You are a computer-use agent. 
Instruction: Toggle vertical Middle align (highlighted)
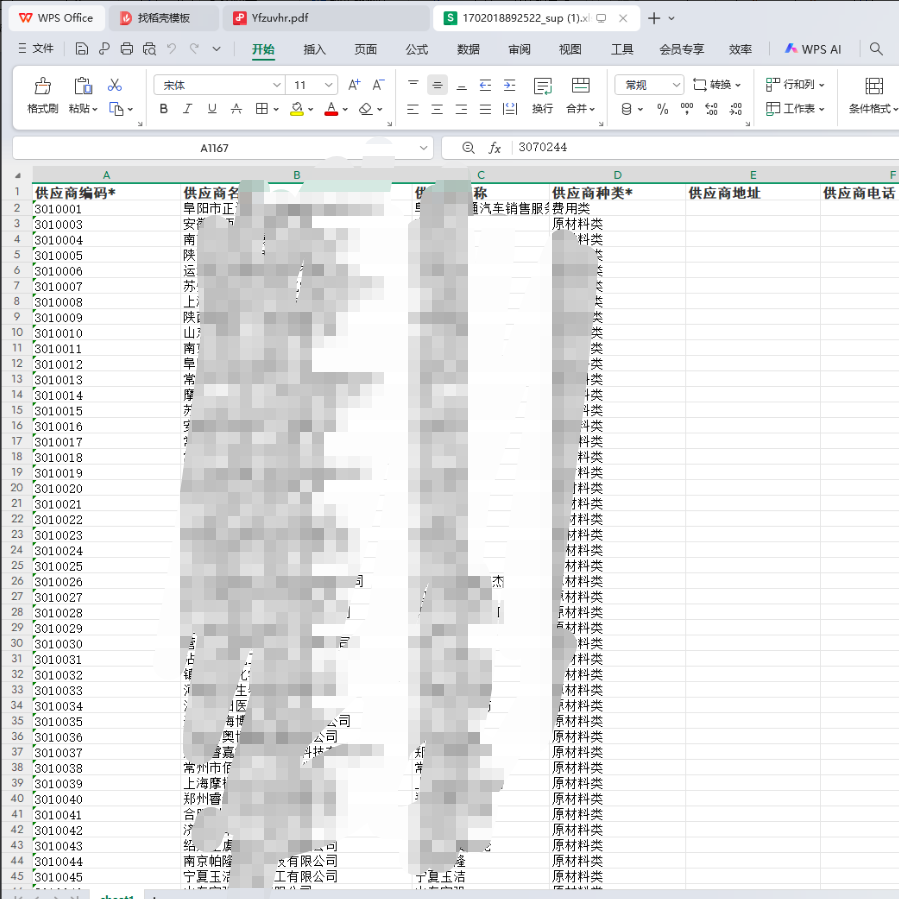pos(437,85)
